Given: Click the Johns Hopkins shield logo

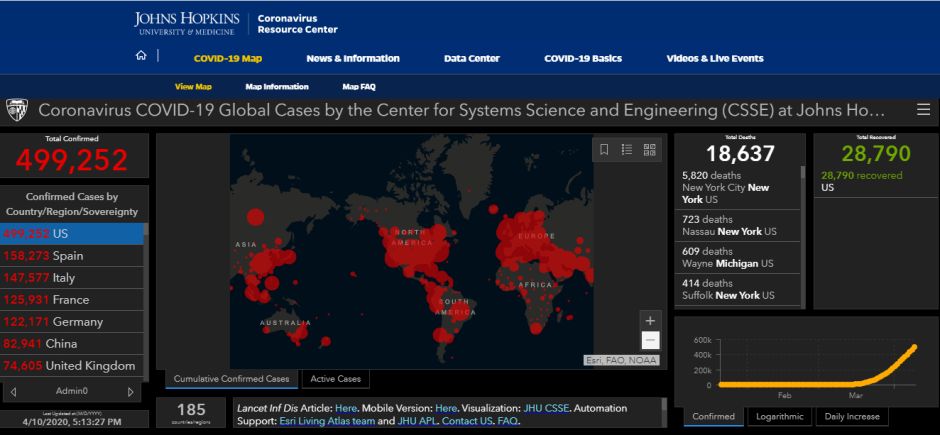Looking at the screenshot, I should 17,110.
